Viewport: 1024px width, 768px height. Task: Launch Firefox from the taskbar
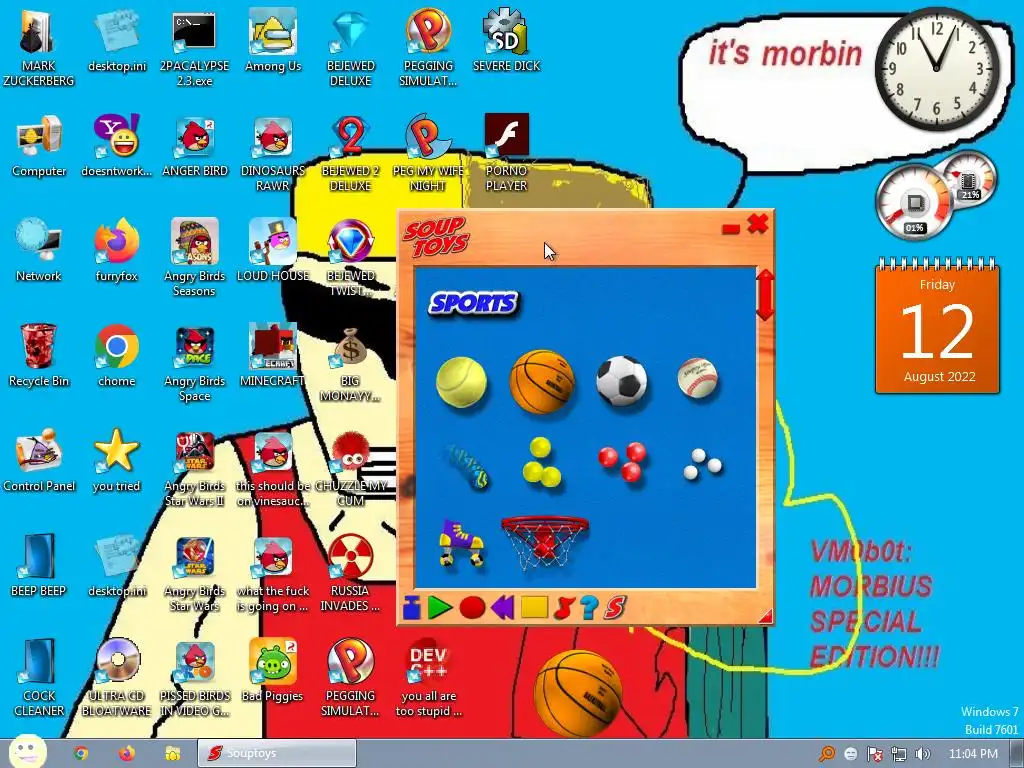(127, 754)
